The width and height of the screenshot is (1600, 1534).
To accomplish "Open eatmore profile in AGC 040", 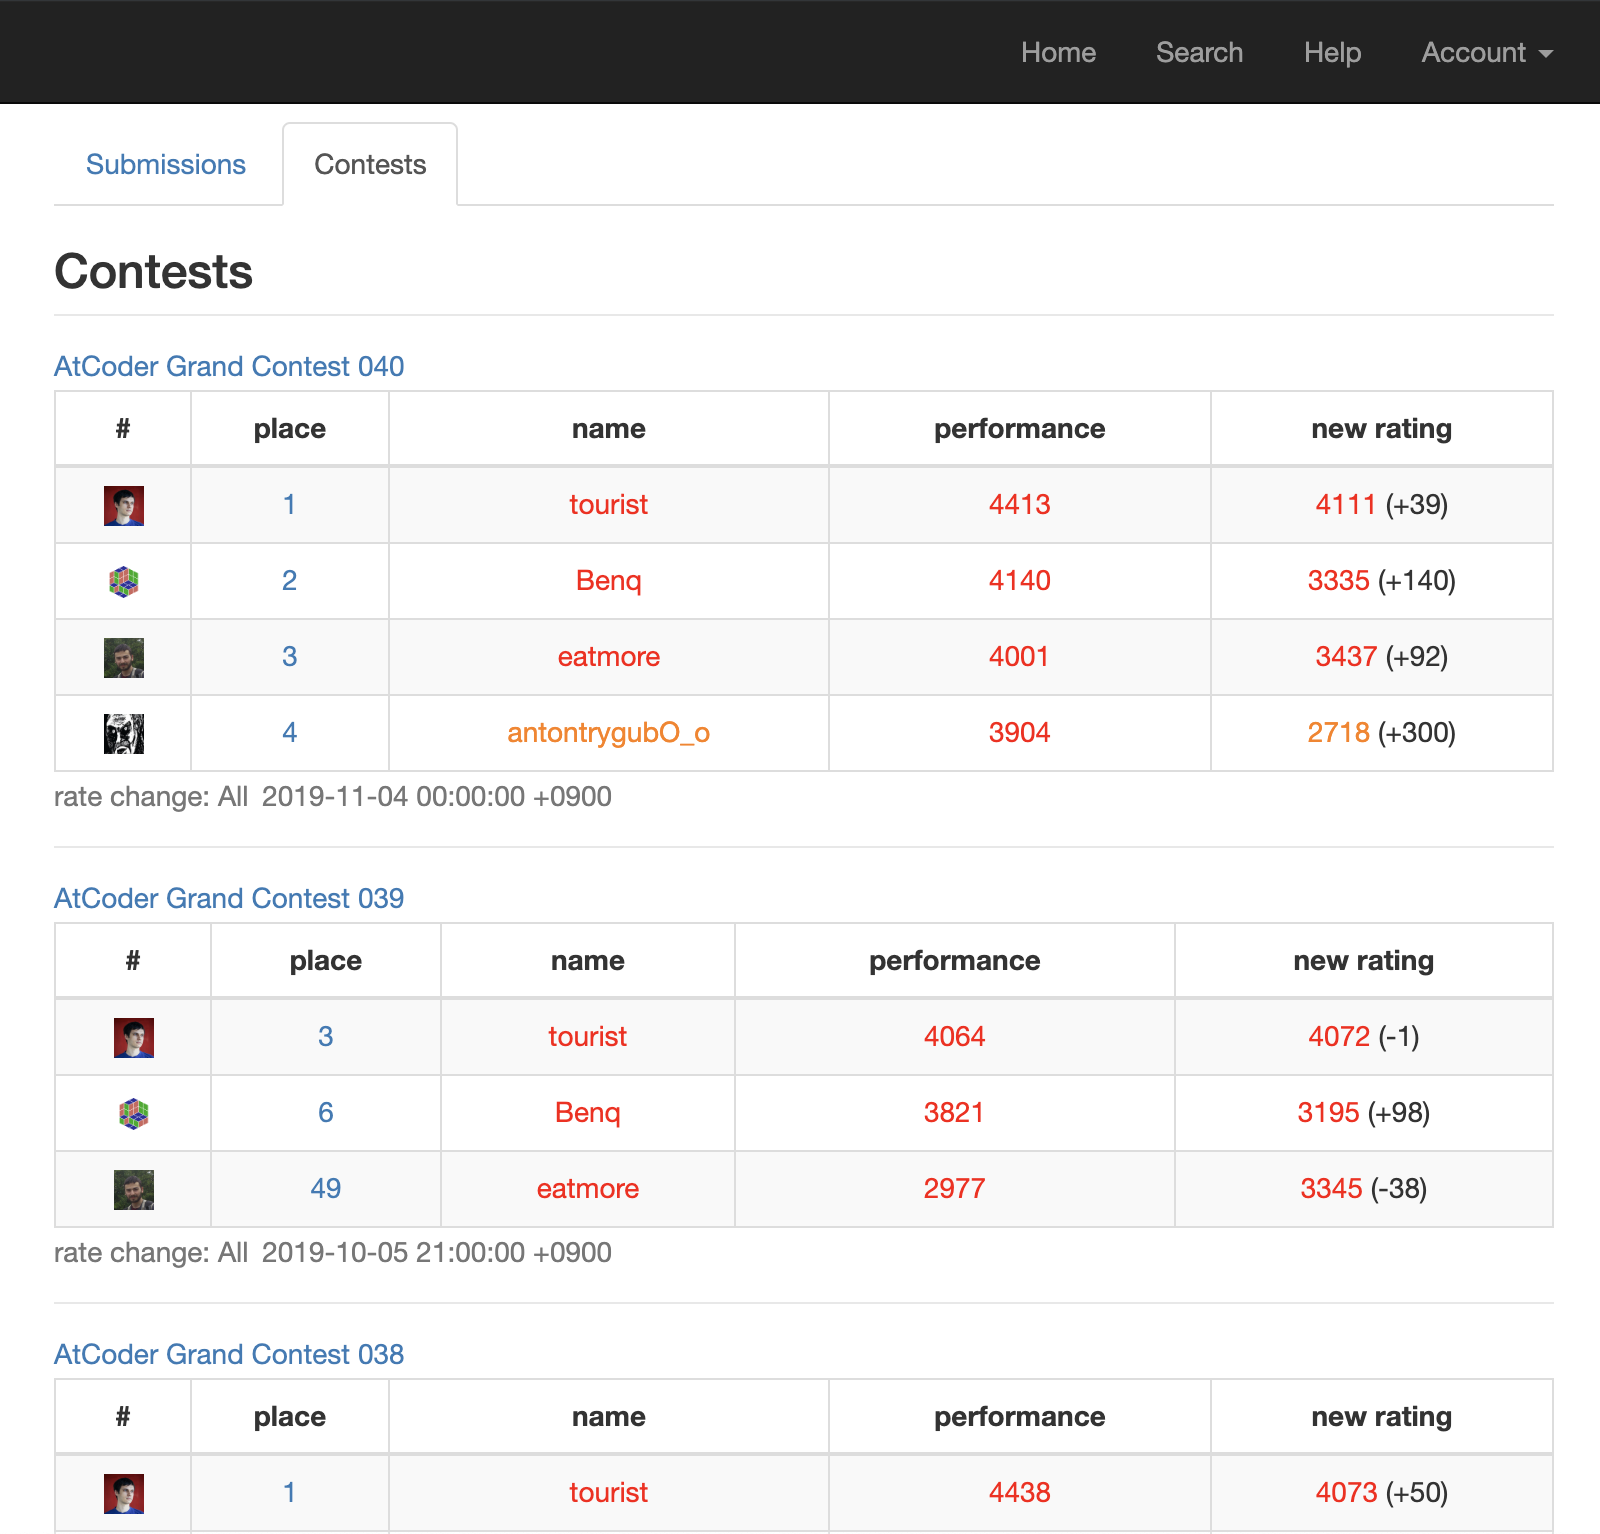I will tap(608, 656).
